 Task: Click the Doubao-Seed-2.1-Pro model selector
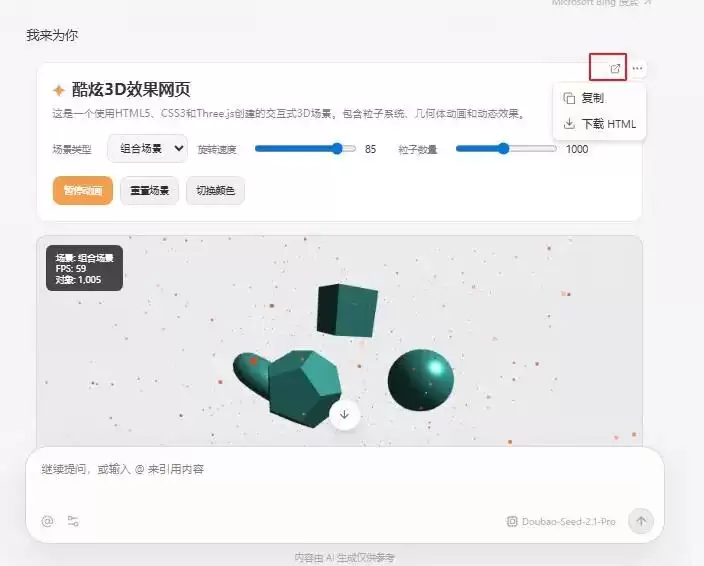561,522
